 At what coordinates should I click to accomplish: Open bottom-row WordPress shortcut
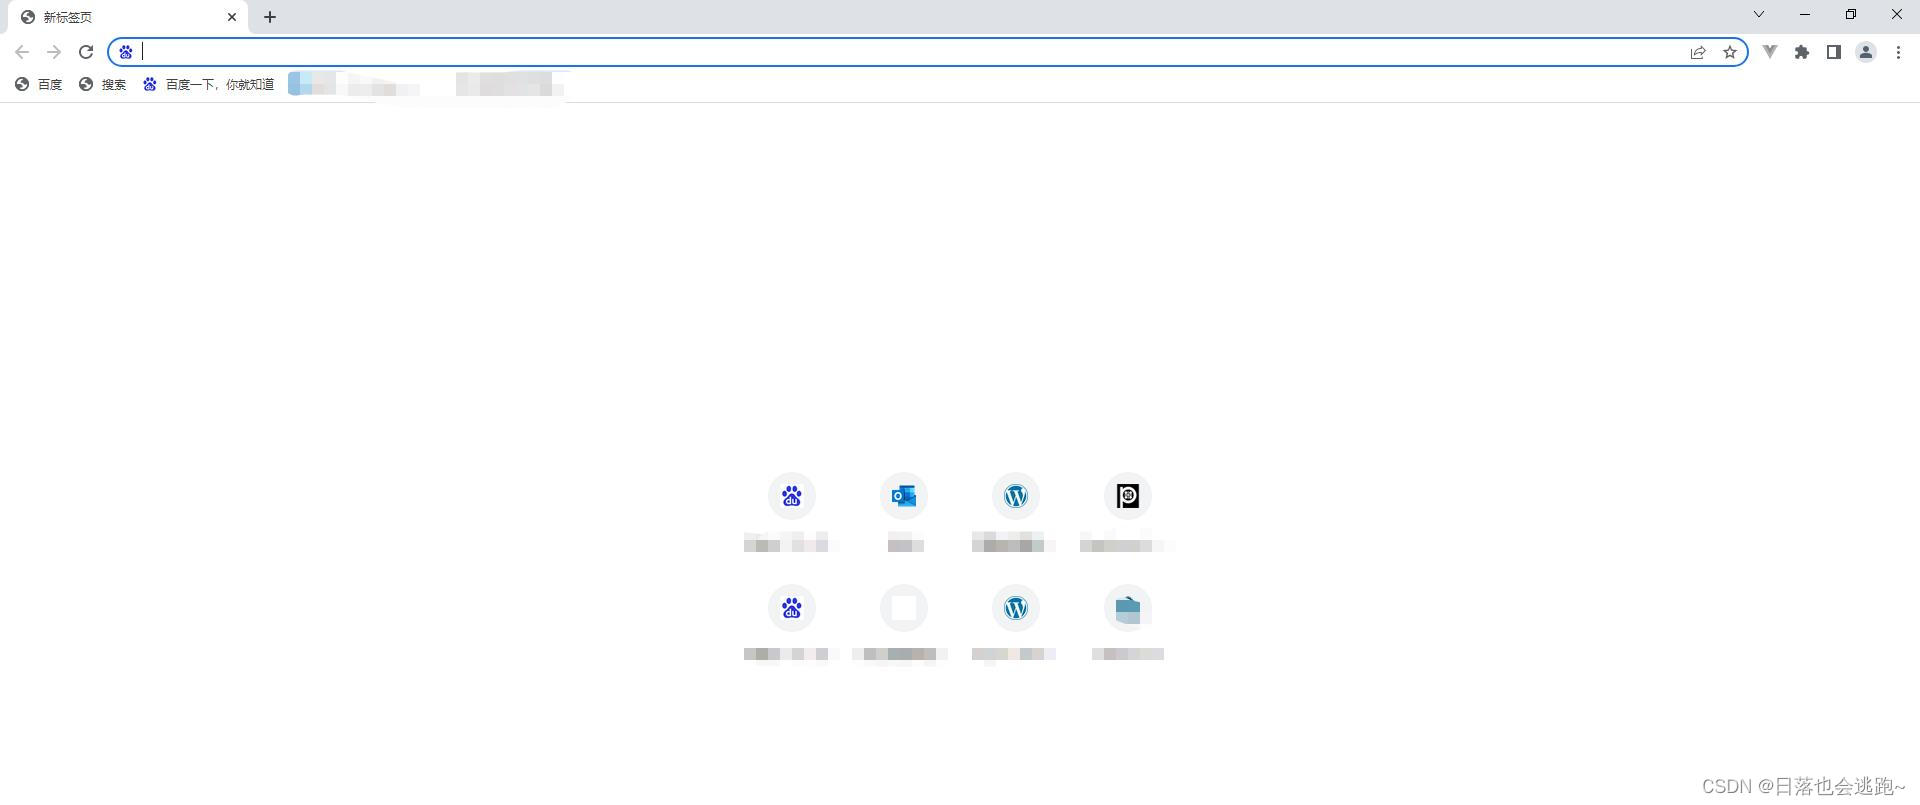point(1016,608)
